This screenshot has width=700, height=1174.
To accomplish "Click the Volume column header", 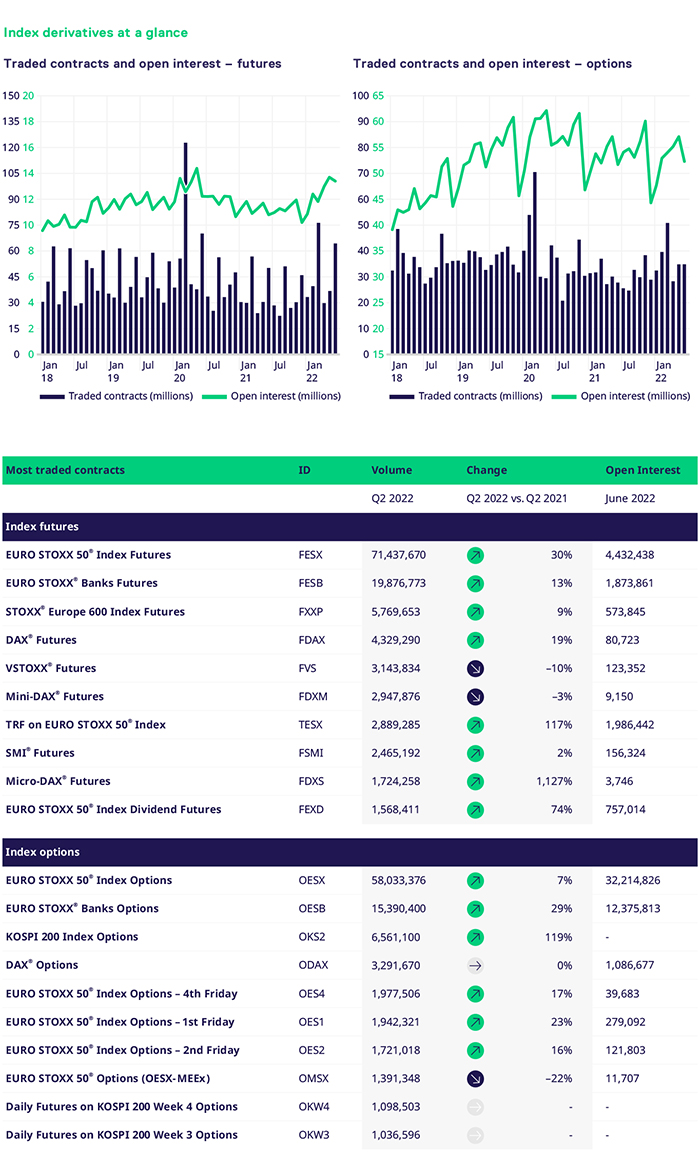I will (391, 470).
